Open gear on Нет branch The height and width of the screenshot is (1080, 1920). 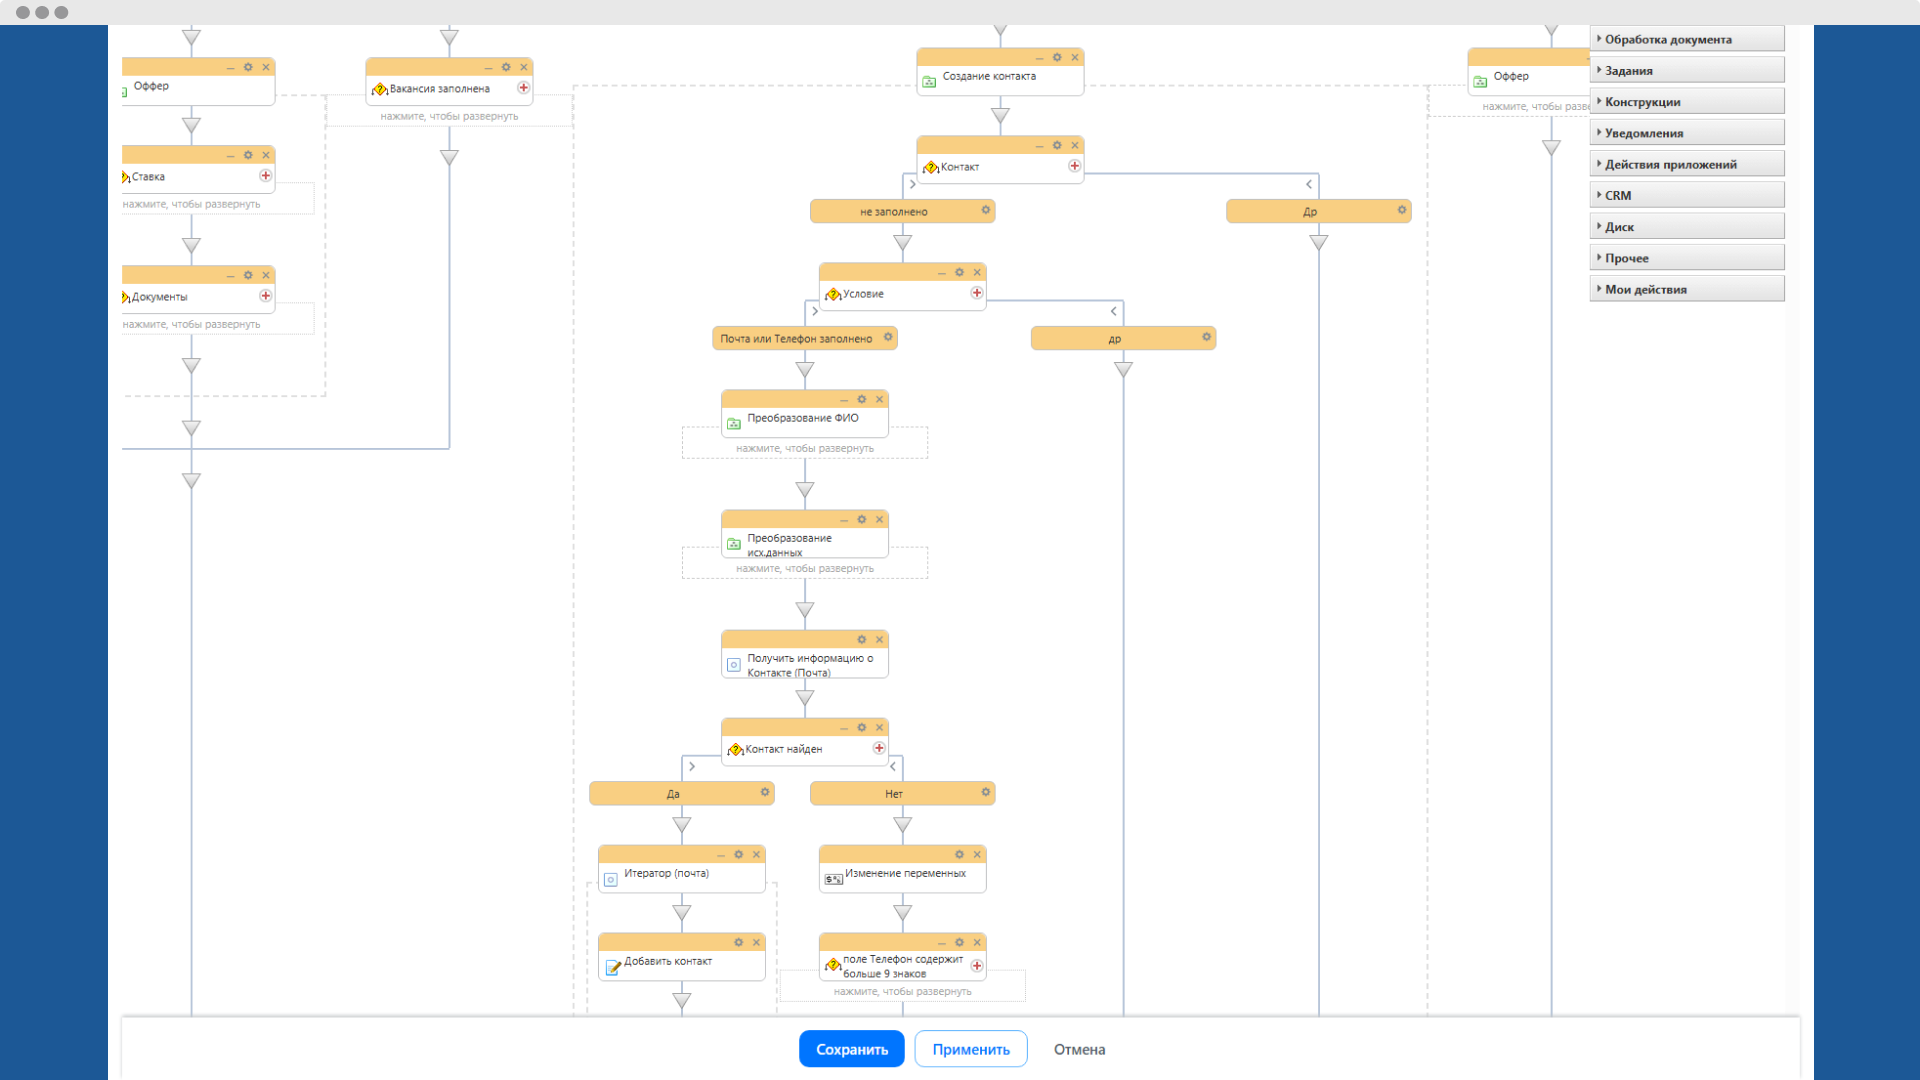[985, 792]
